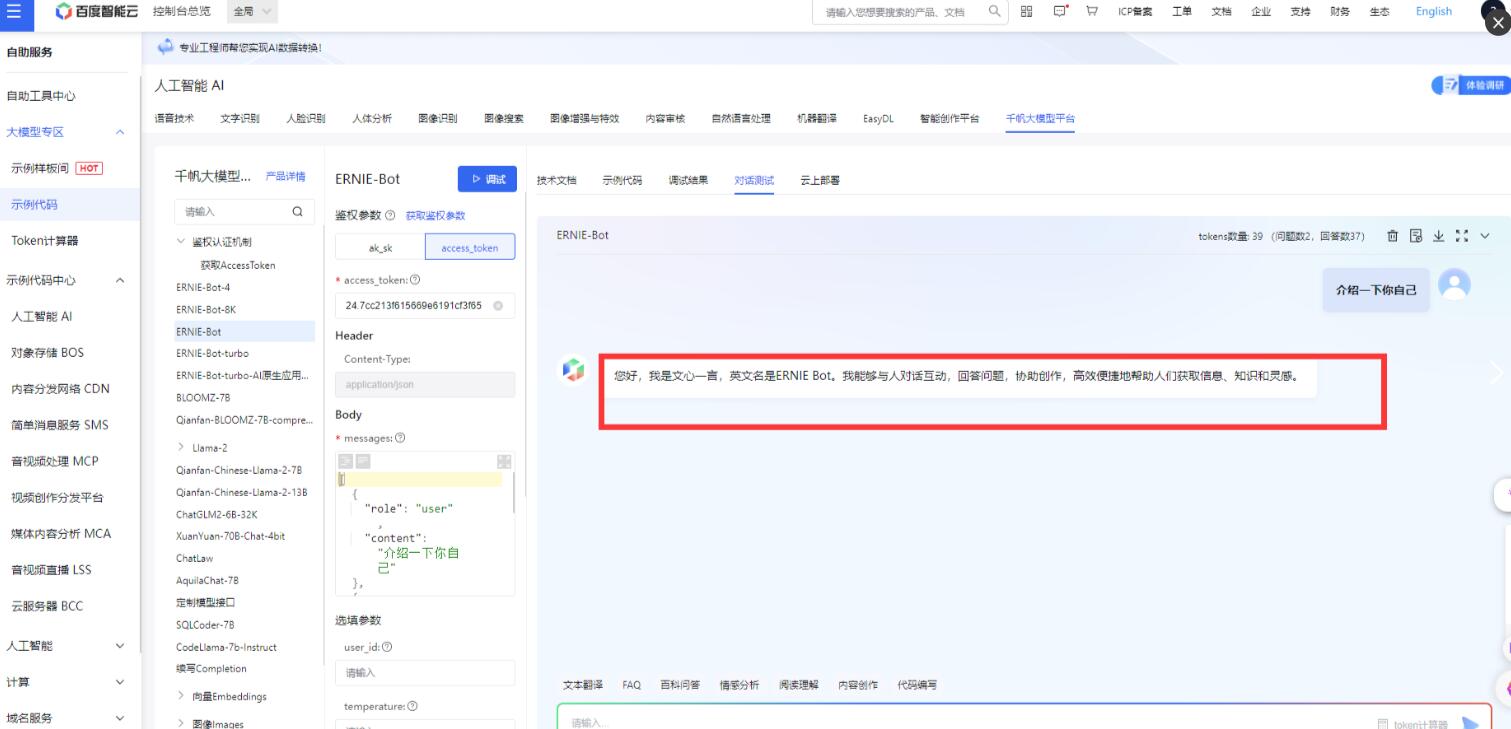Expand the Llama-2 tree node
Screen dimensions: 1511x729
(x=181, y=448)
